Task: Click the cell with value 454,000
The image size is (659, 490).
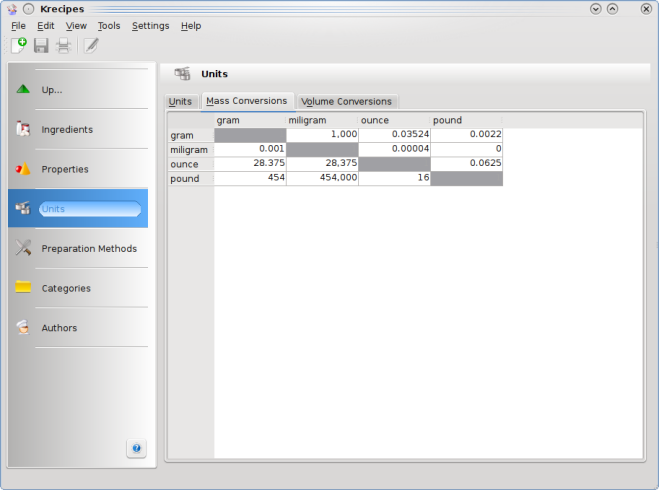Action: point(322,178)
